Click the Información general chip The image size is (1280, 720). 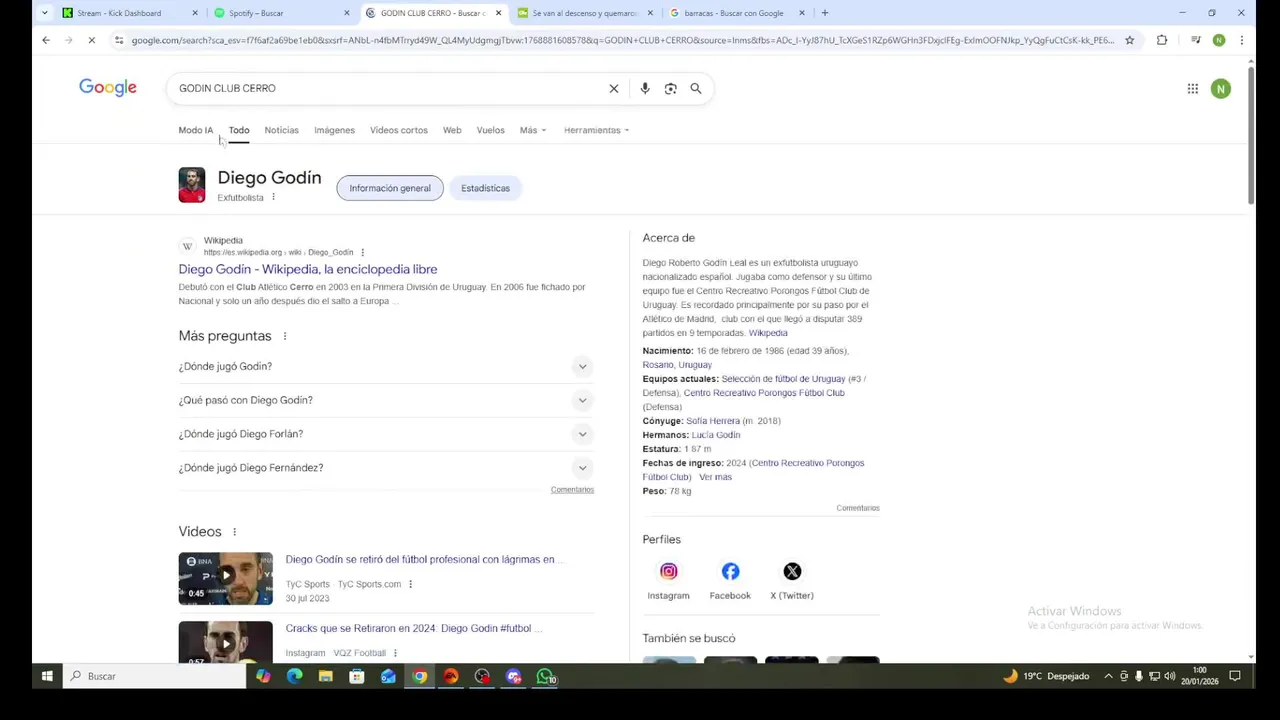[x=390, y=188]
